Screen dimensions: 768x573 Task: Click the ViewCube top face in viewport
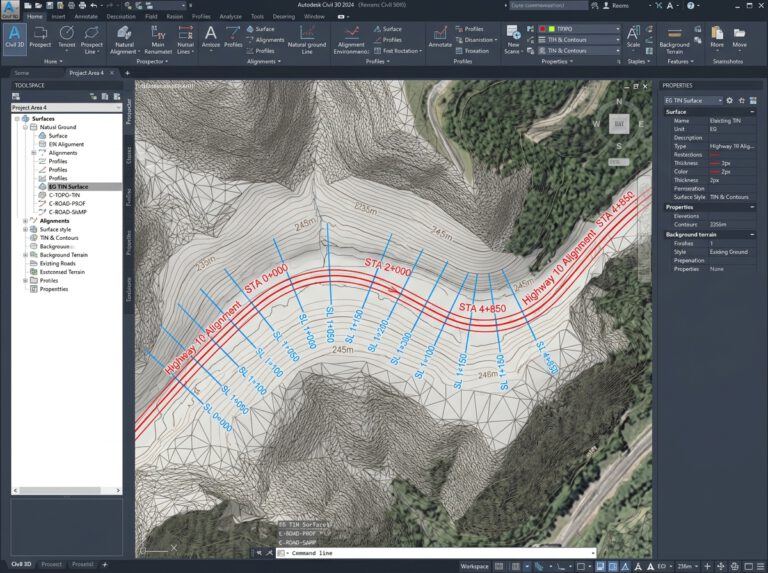[619, 124]
